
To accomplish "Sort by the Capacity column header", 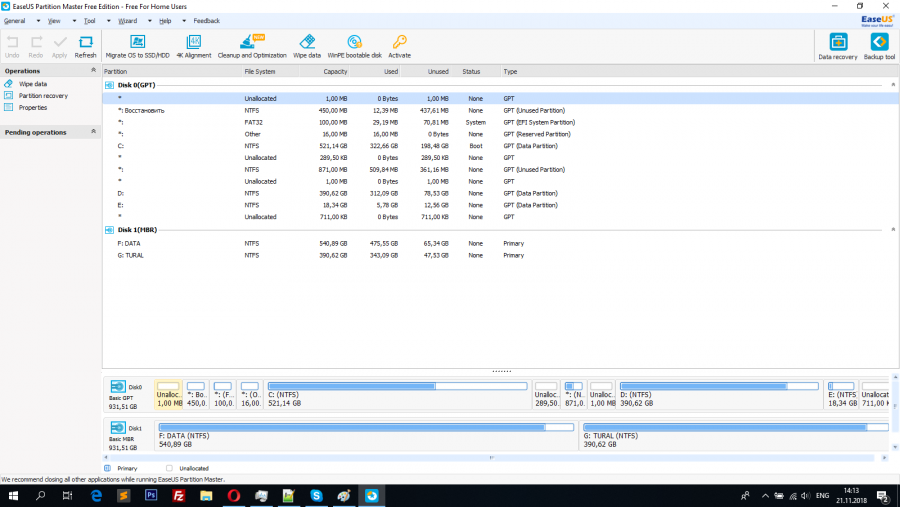I will [324, 72].
